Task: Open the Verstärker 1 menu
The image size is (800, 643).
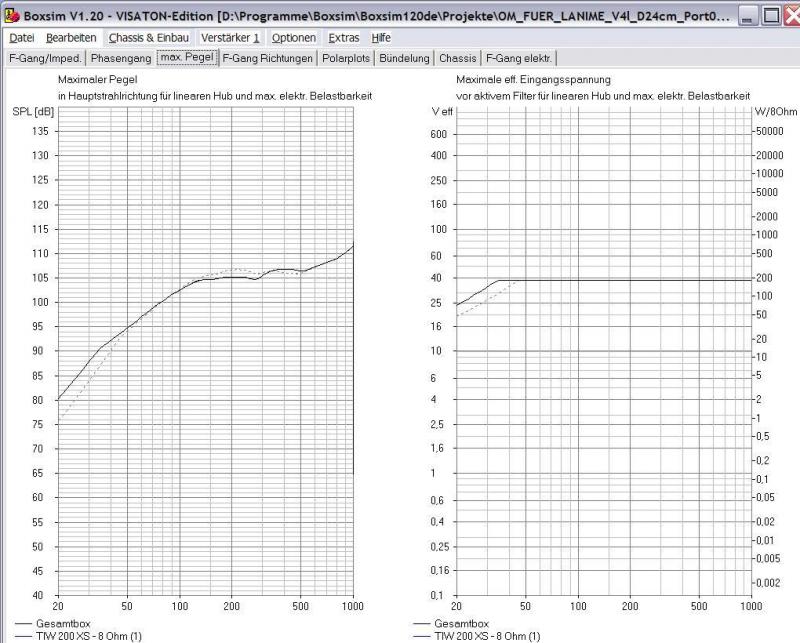Action: 230,38
